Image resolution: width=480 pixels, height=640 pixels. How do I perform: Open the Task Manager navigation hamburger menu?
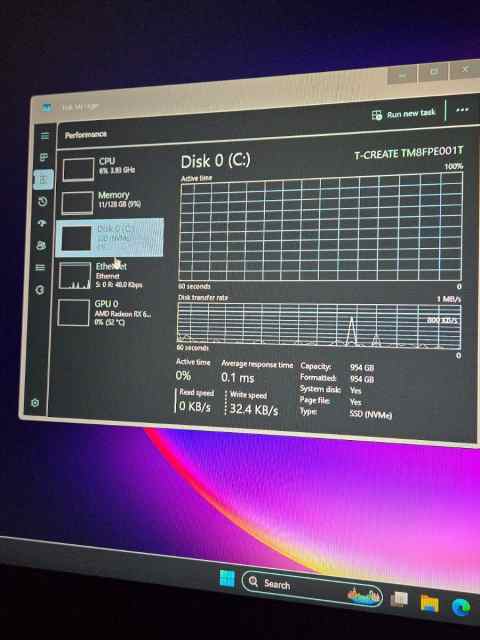(x=44, y=136)
